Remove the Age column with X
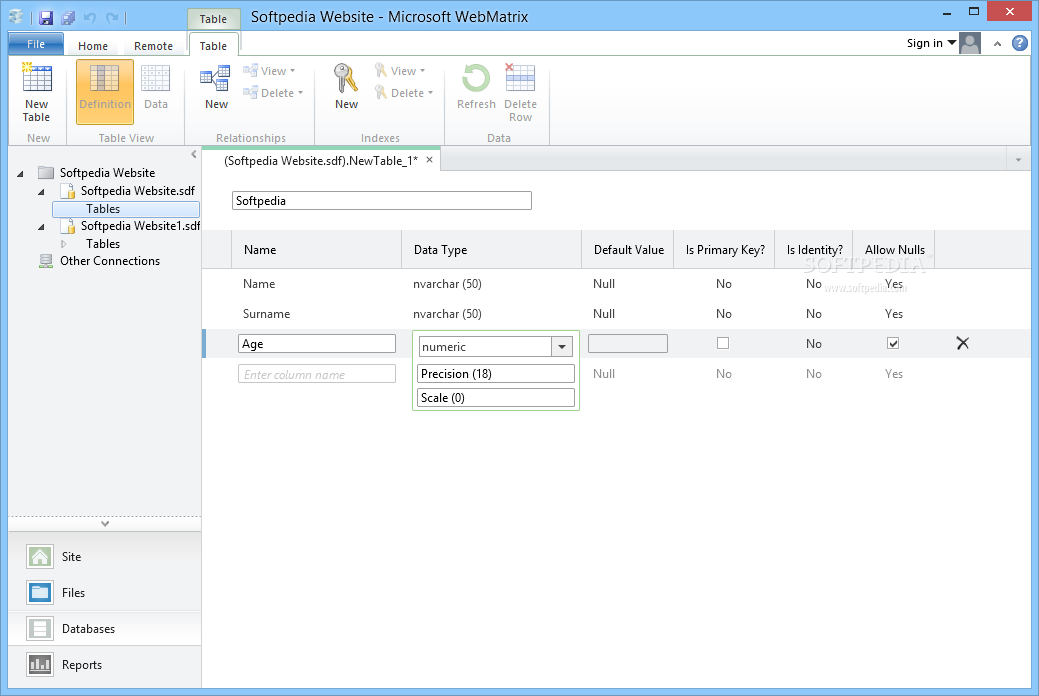1039x696 pixels. click(962, 343)
